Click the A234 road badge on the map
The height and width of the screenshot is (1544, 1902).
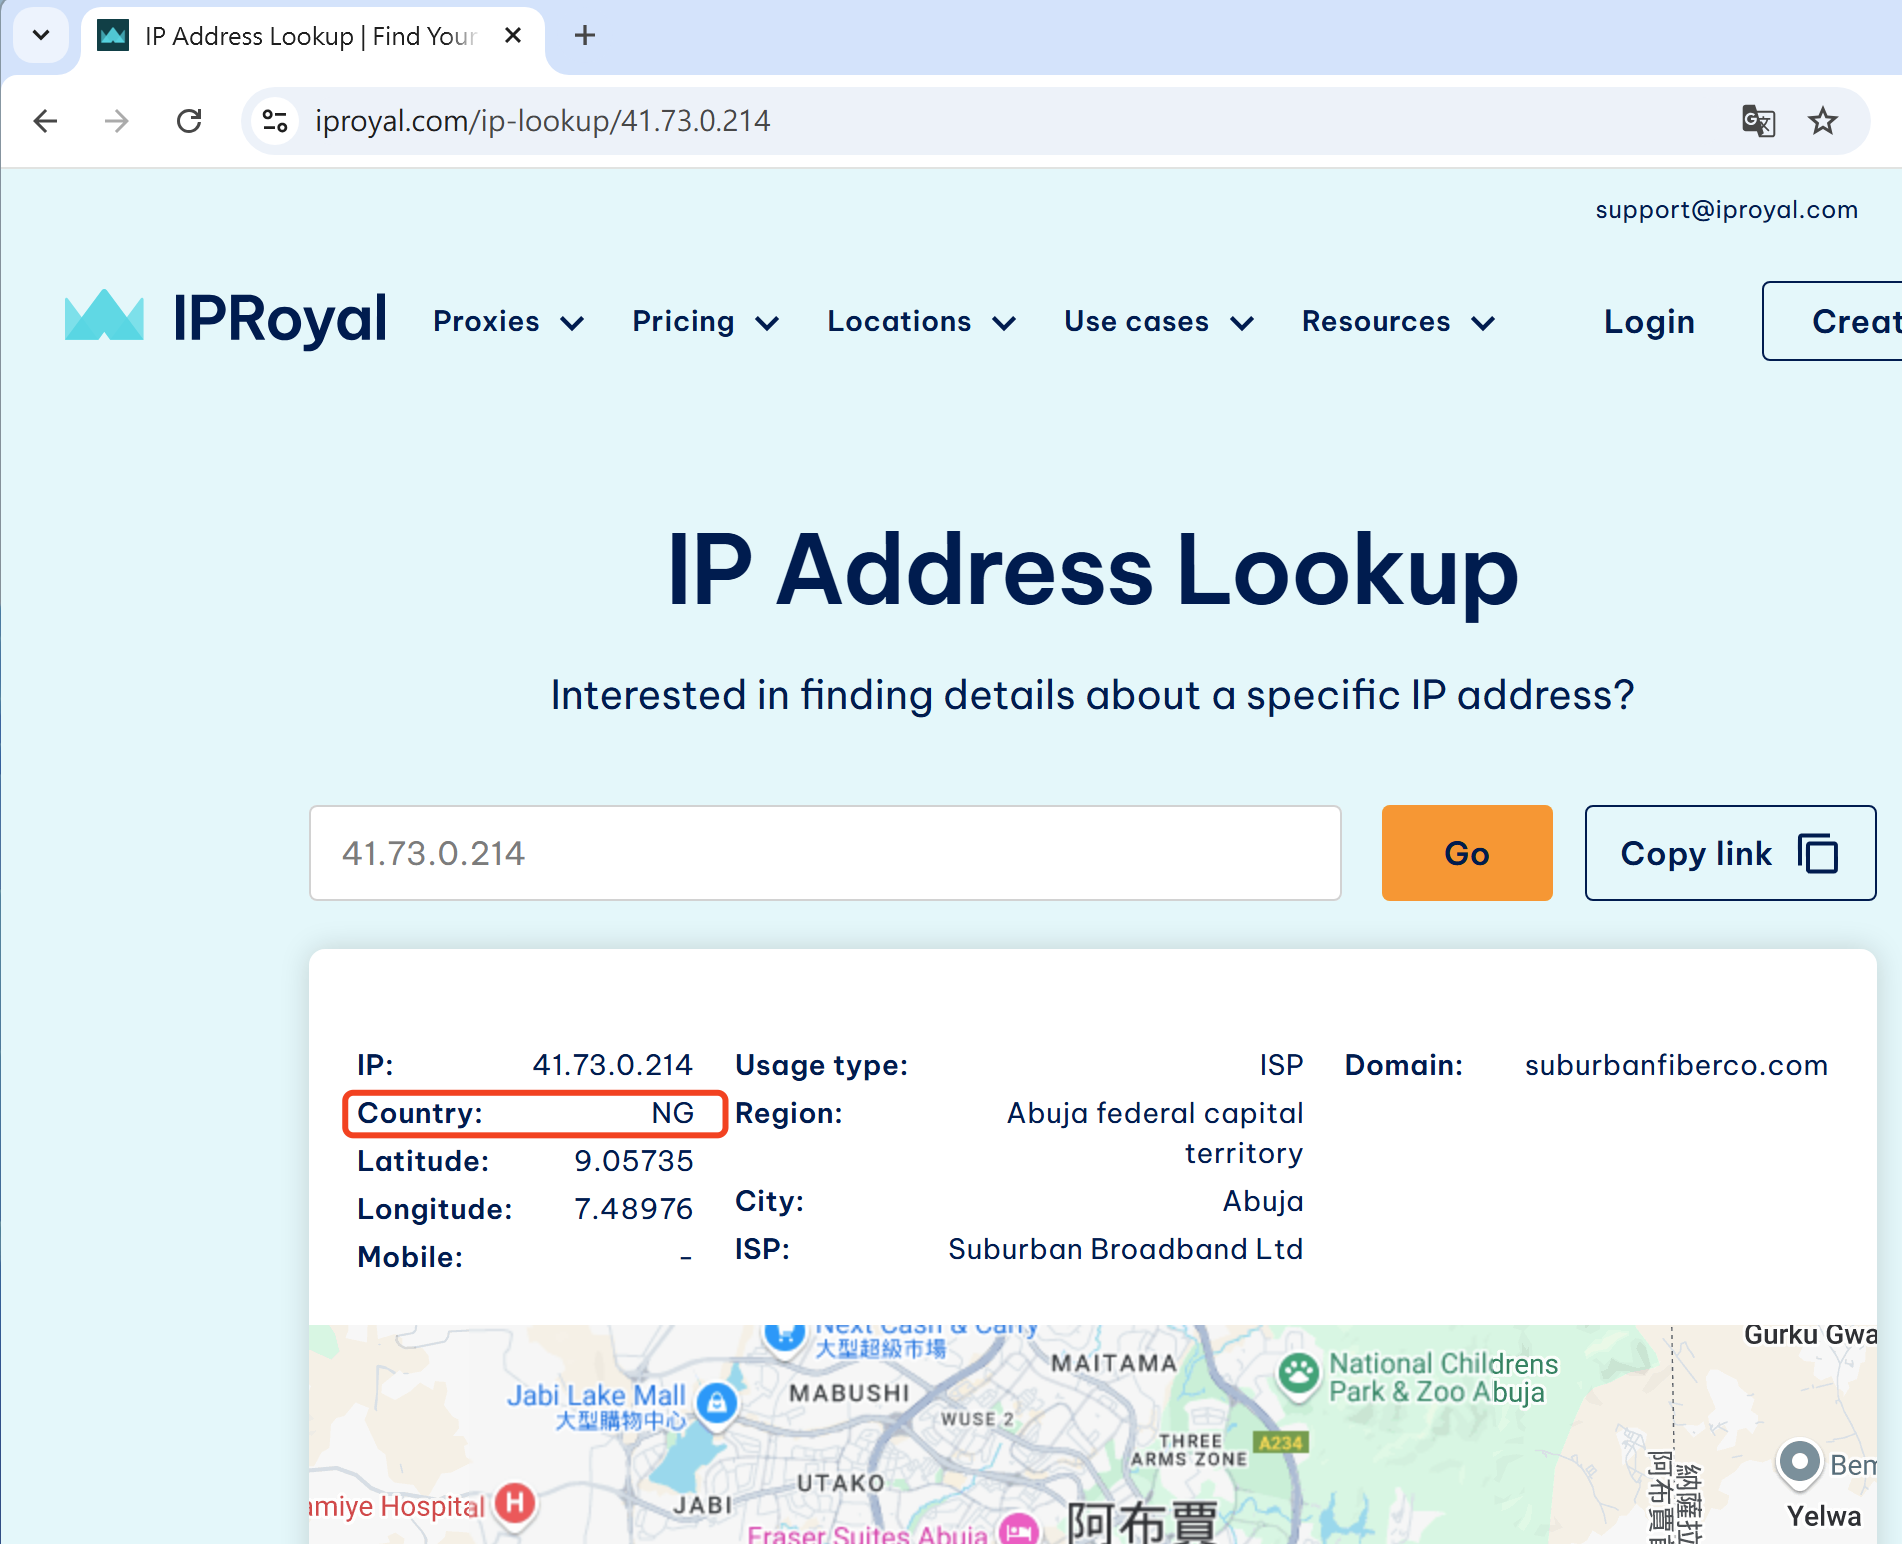point(1281,1442)
